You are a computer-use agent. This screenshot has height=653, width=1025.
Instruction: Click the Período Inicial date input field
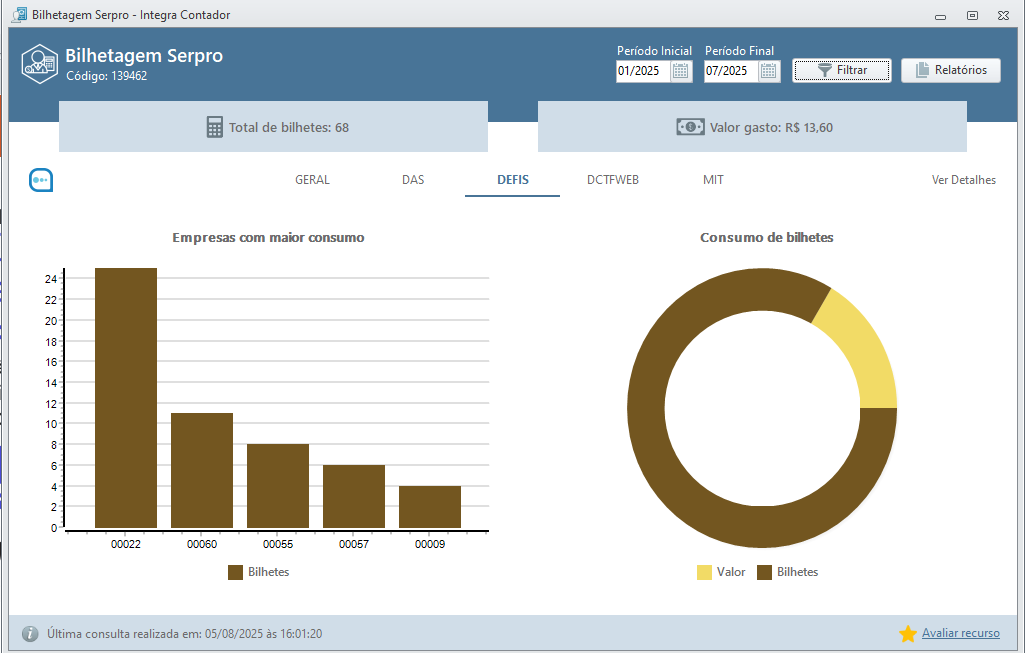click(642, 71)
